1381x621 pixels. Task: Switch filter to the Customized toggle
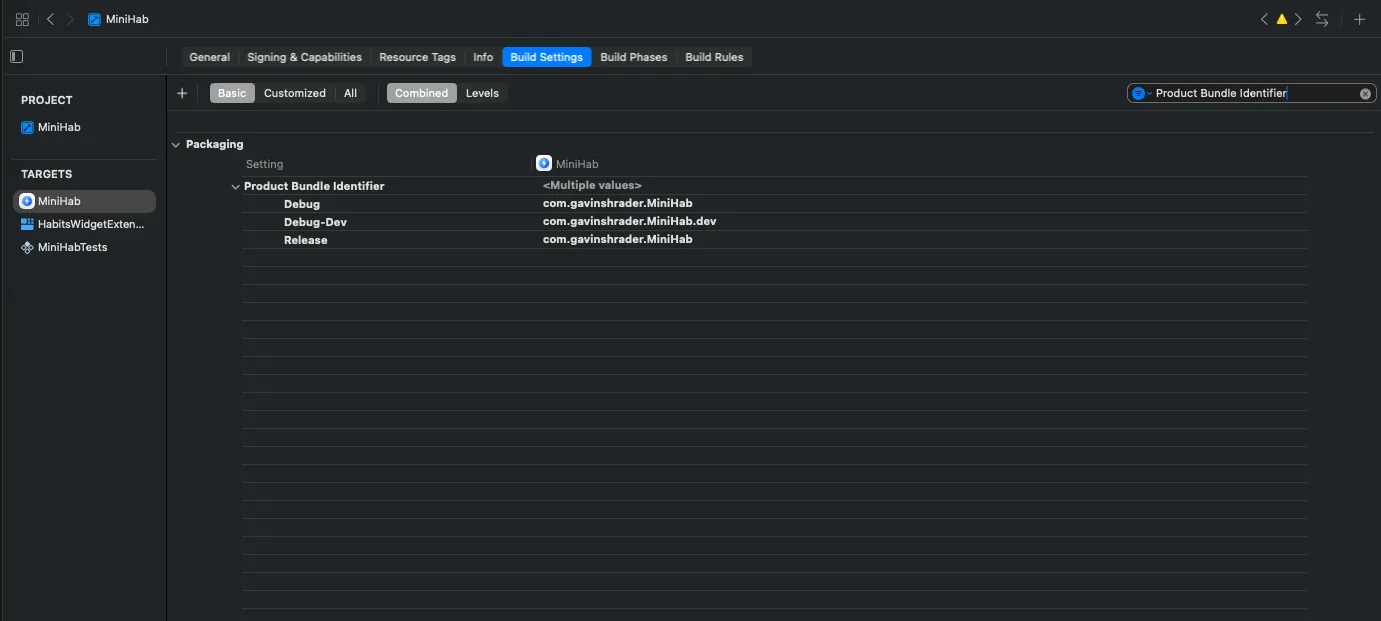pos(295,93)
